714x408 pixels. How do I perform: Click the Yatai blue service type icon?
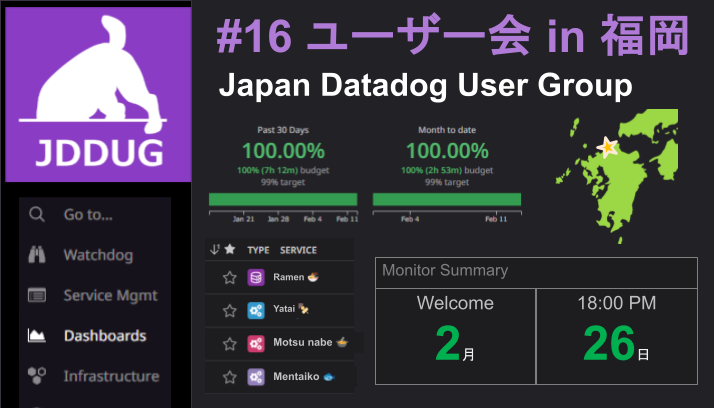(x=256, y=310)
